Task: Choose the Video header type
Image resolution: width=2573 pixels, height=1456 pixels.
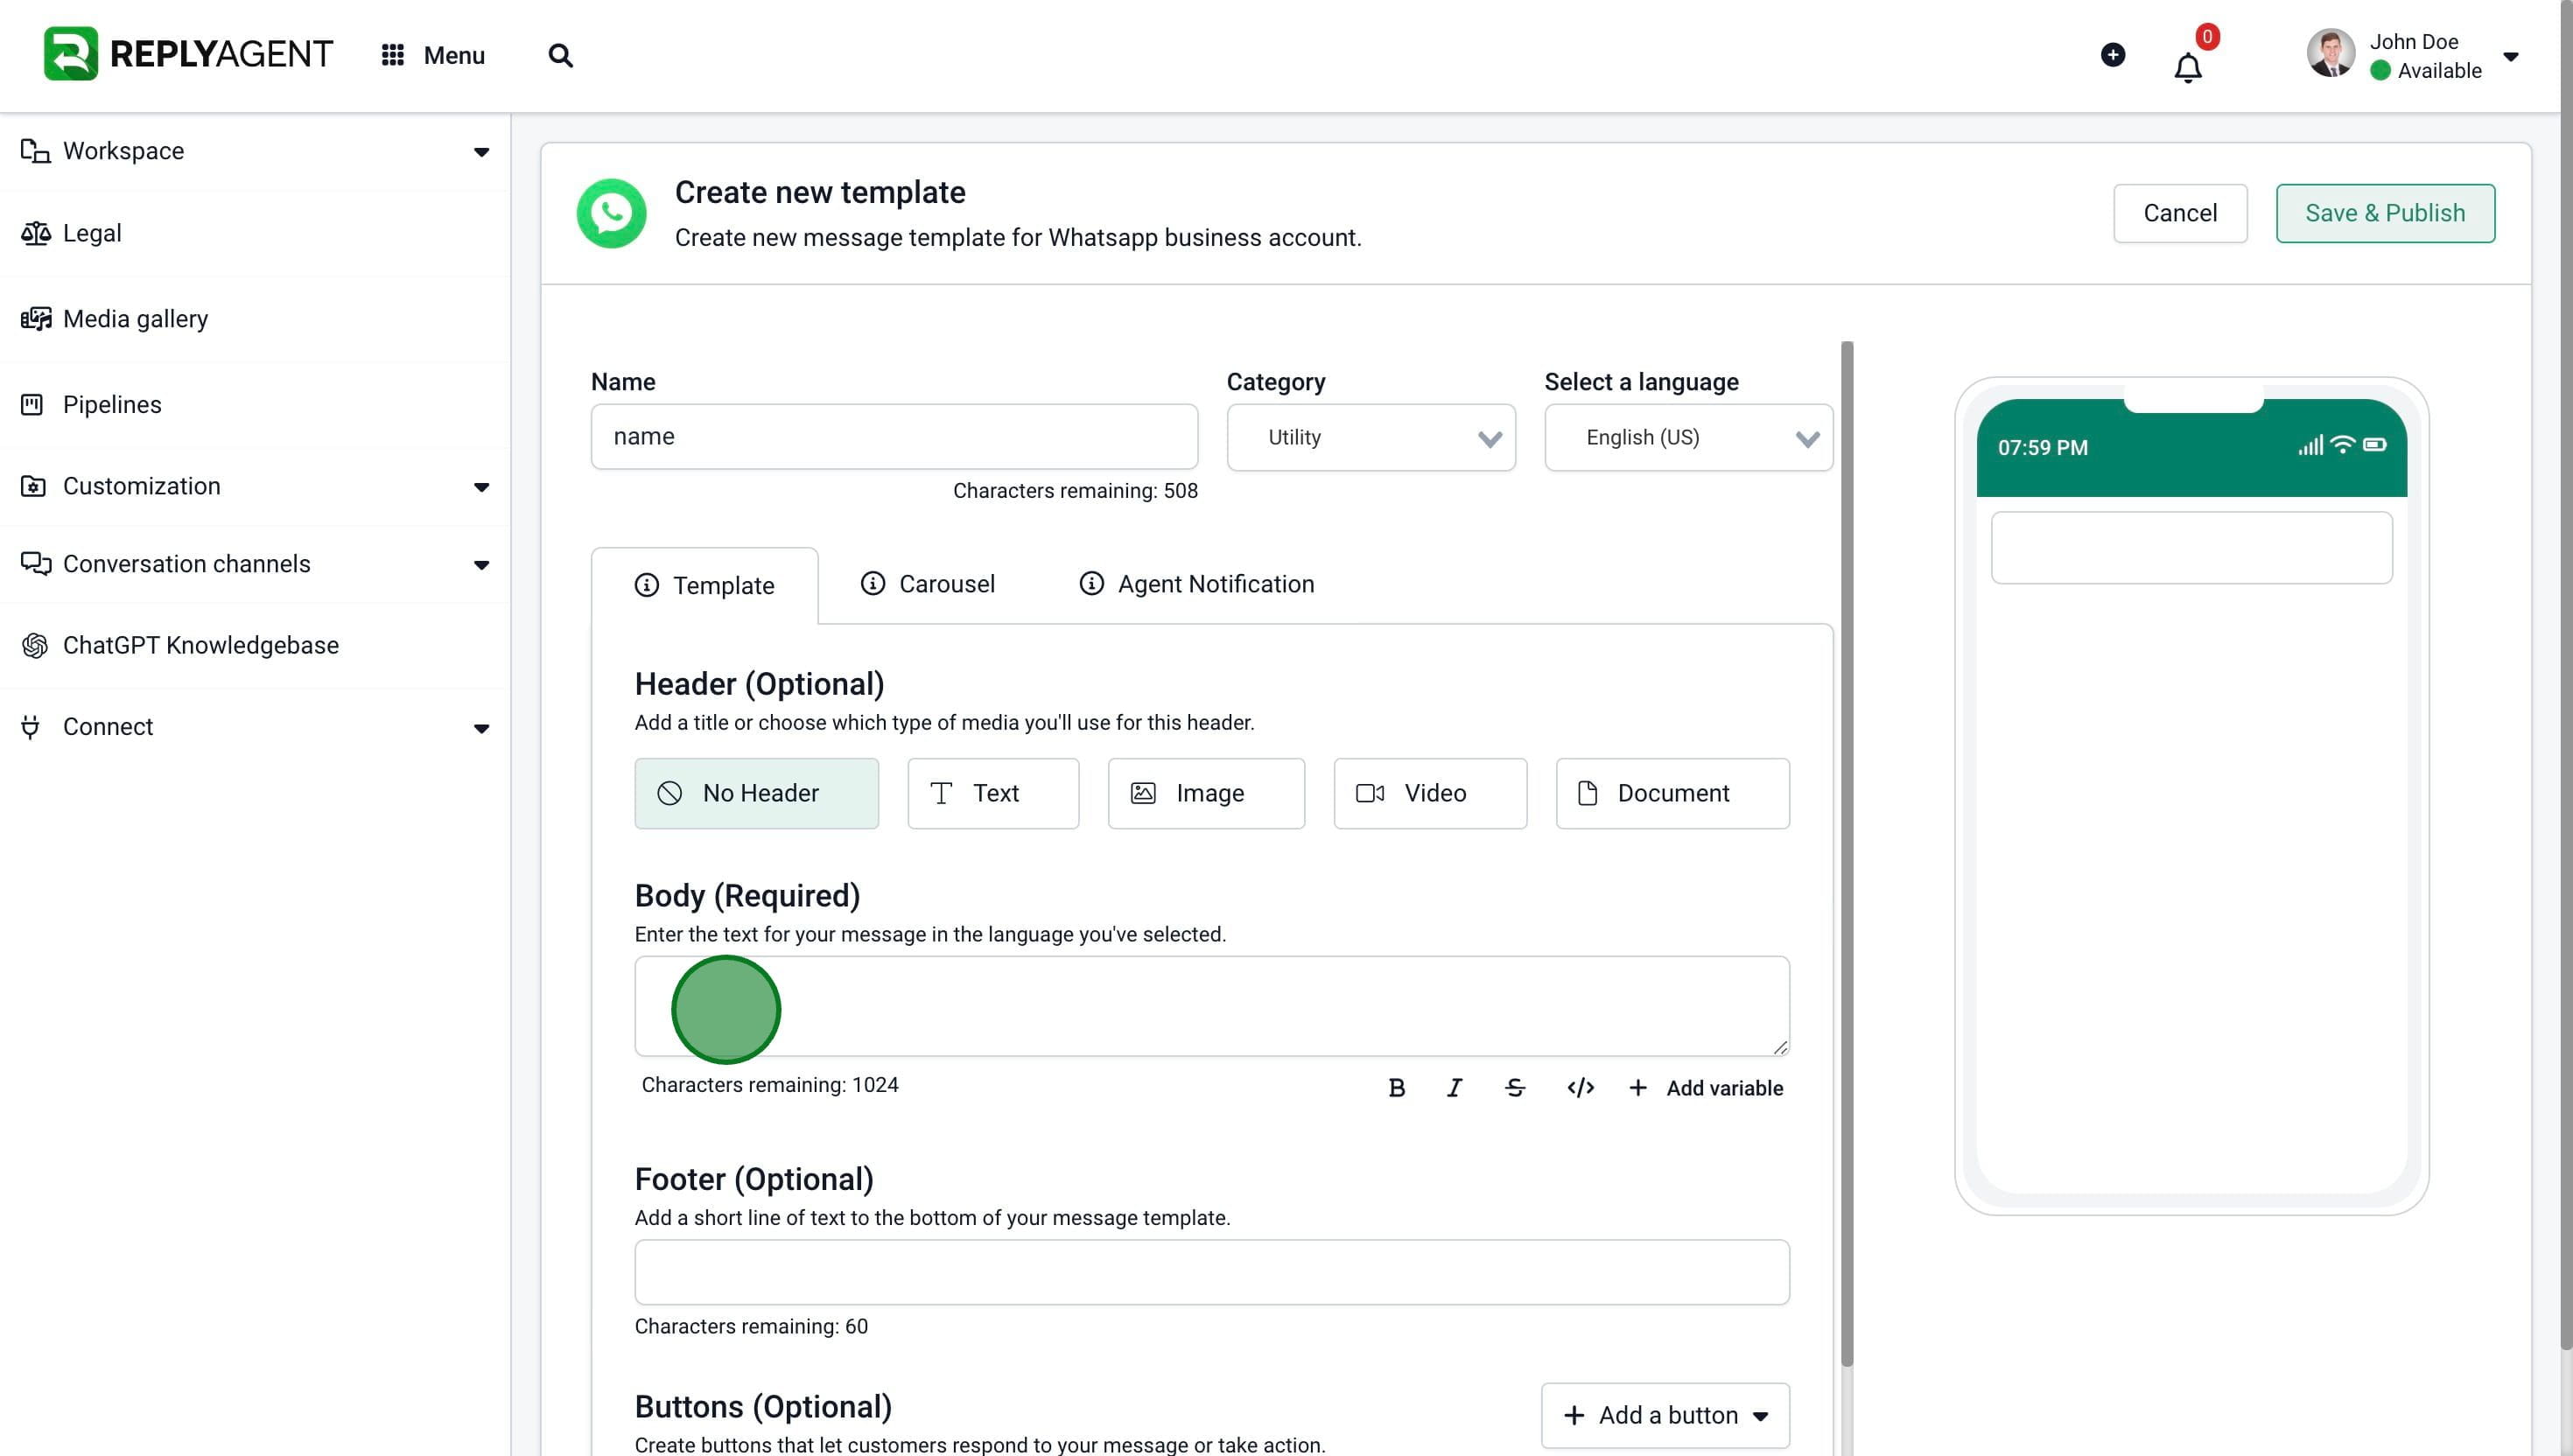Action: pyautogui.click(x=1430, y=793)
